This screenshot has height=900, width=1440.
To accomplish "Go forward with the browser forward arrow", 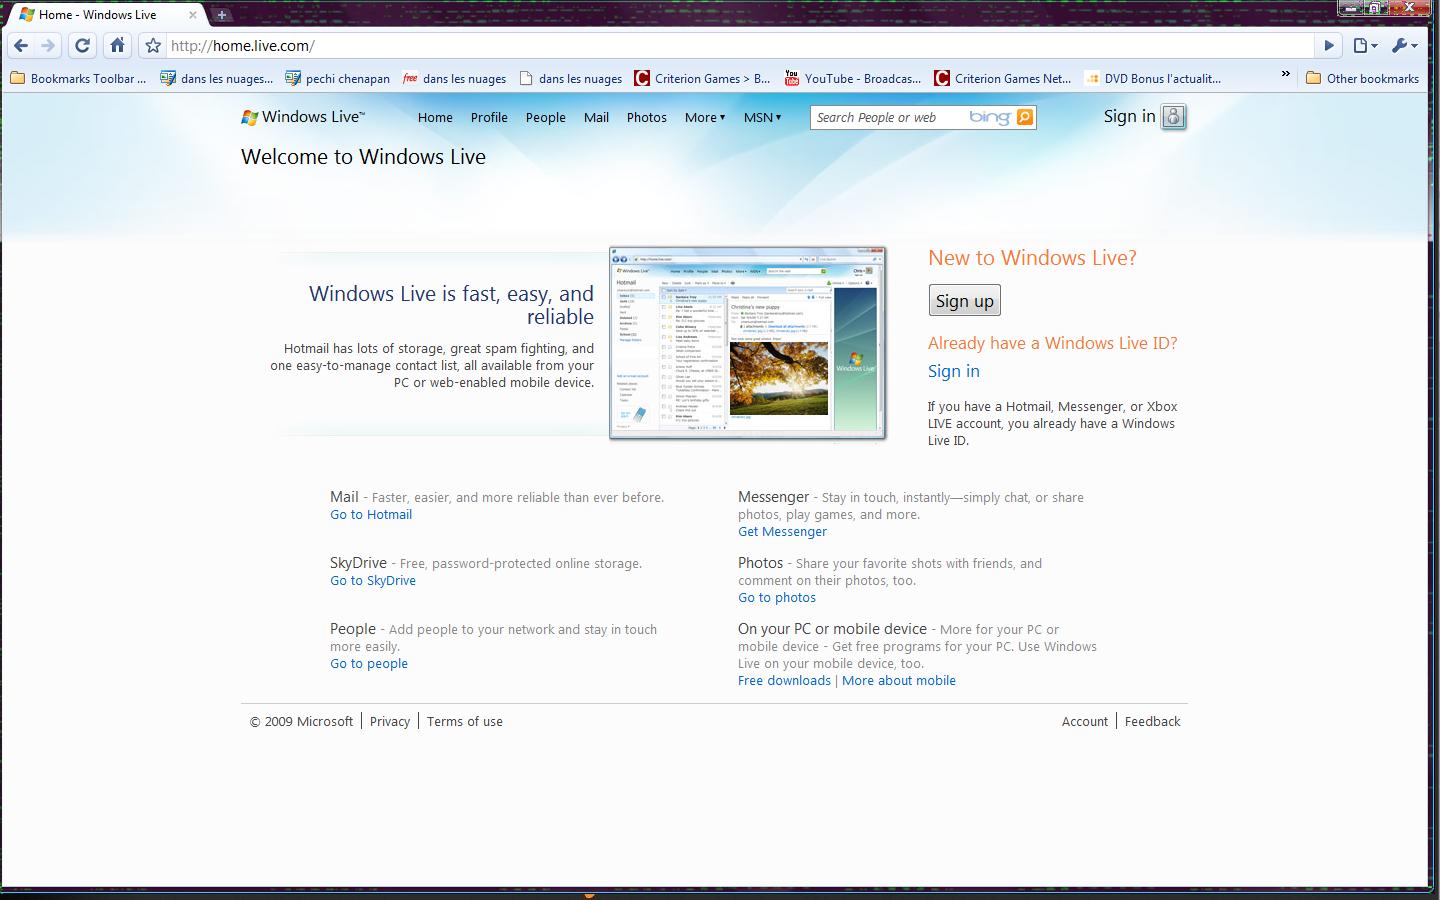I will click(48, 45).
